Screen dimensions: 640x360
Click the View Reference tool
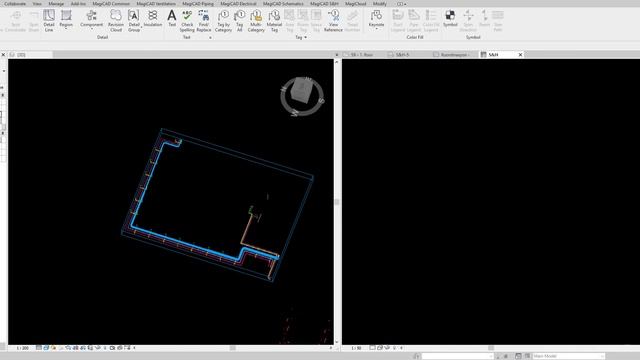coord(333,21)
